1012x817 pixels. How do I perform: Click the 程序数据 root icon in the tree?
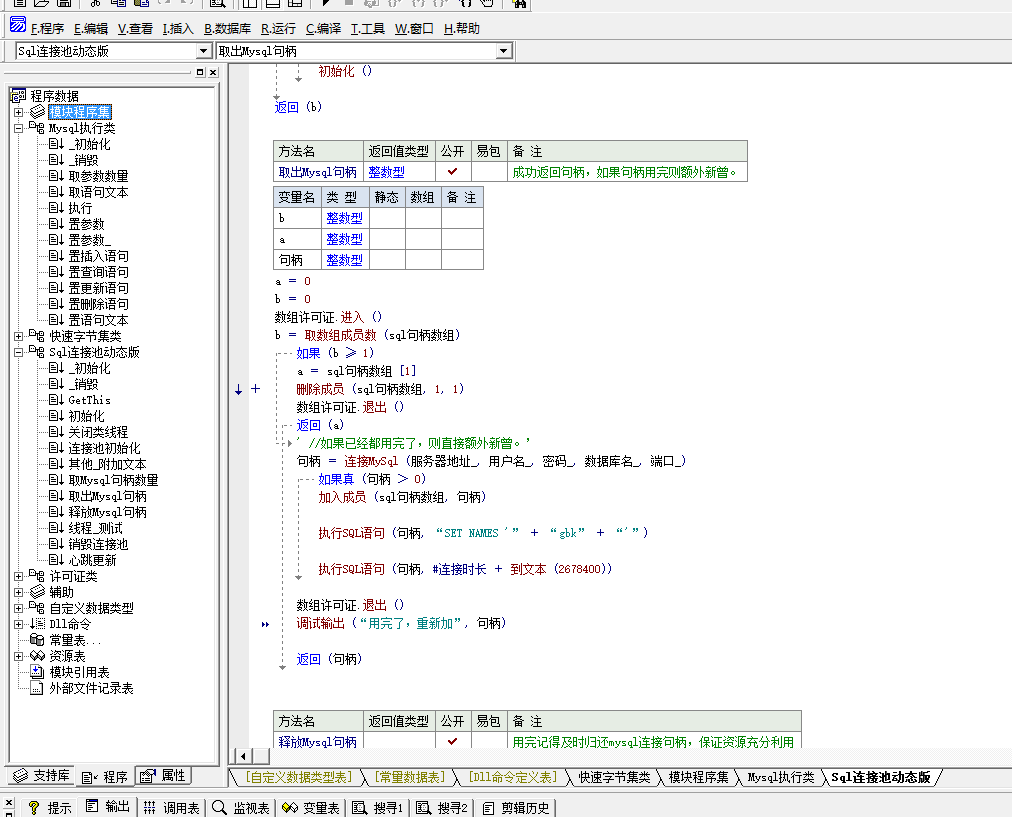[18, 96]
